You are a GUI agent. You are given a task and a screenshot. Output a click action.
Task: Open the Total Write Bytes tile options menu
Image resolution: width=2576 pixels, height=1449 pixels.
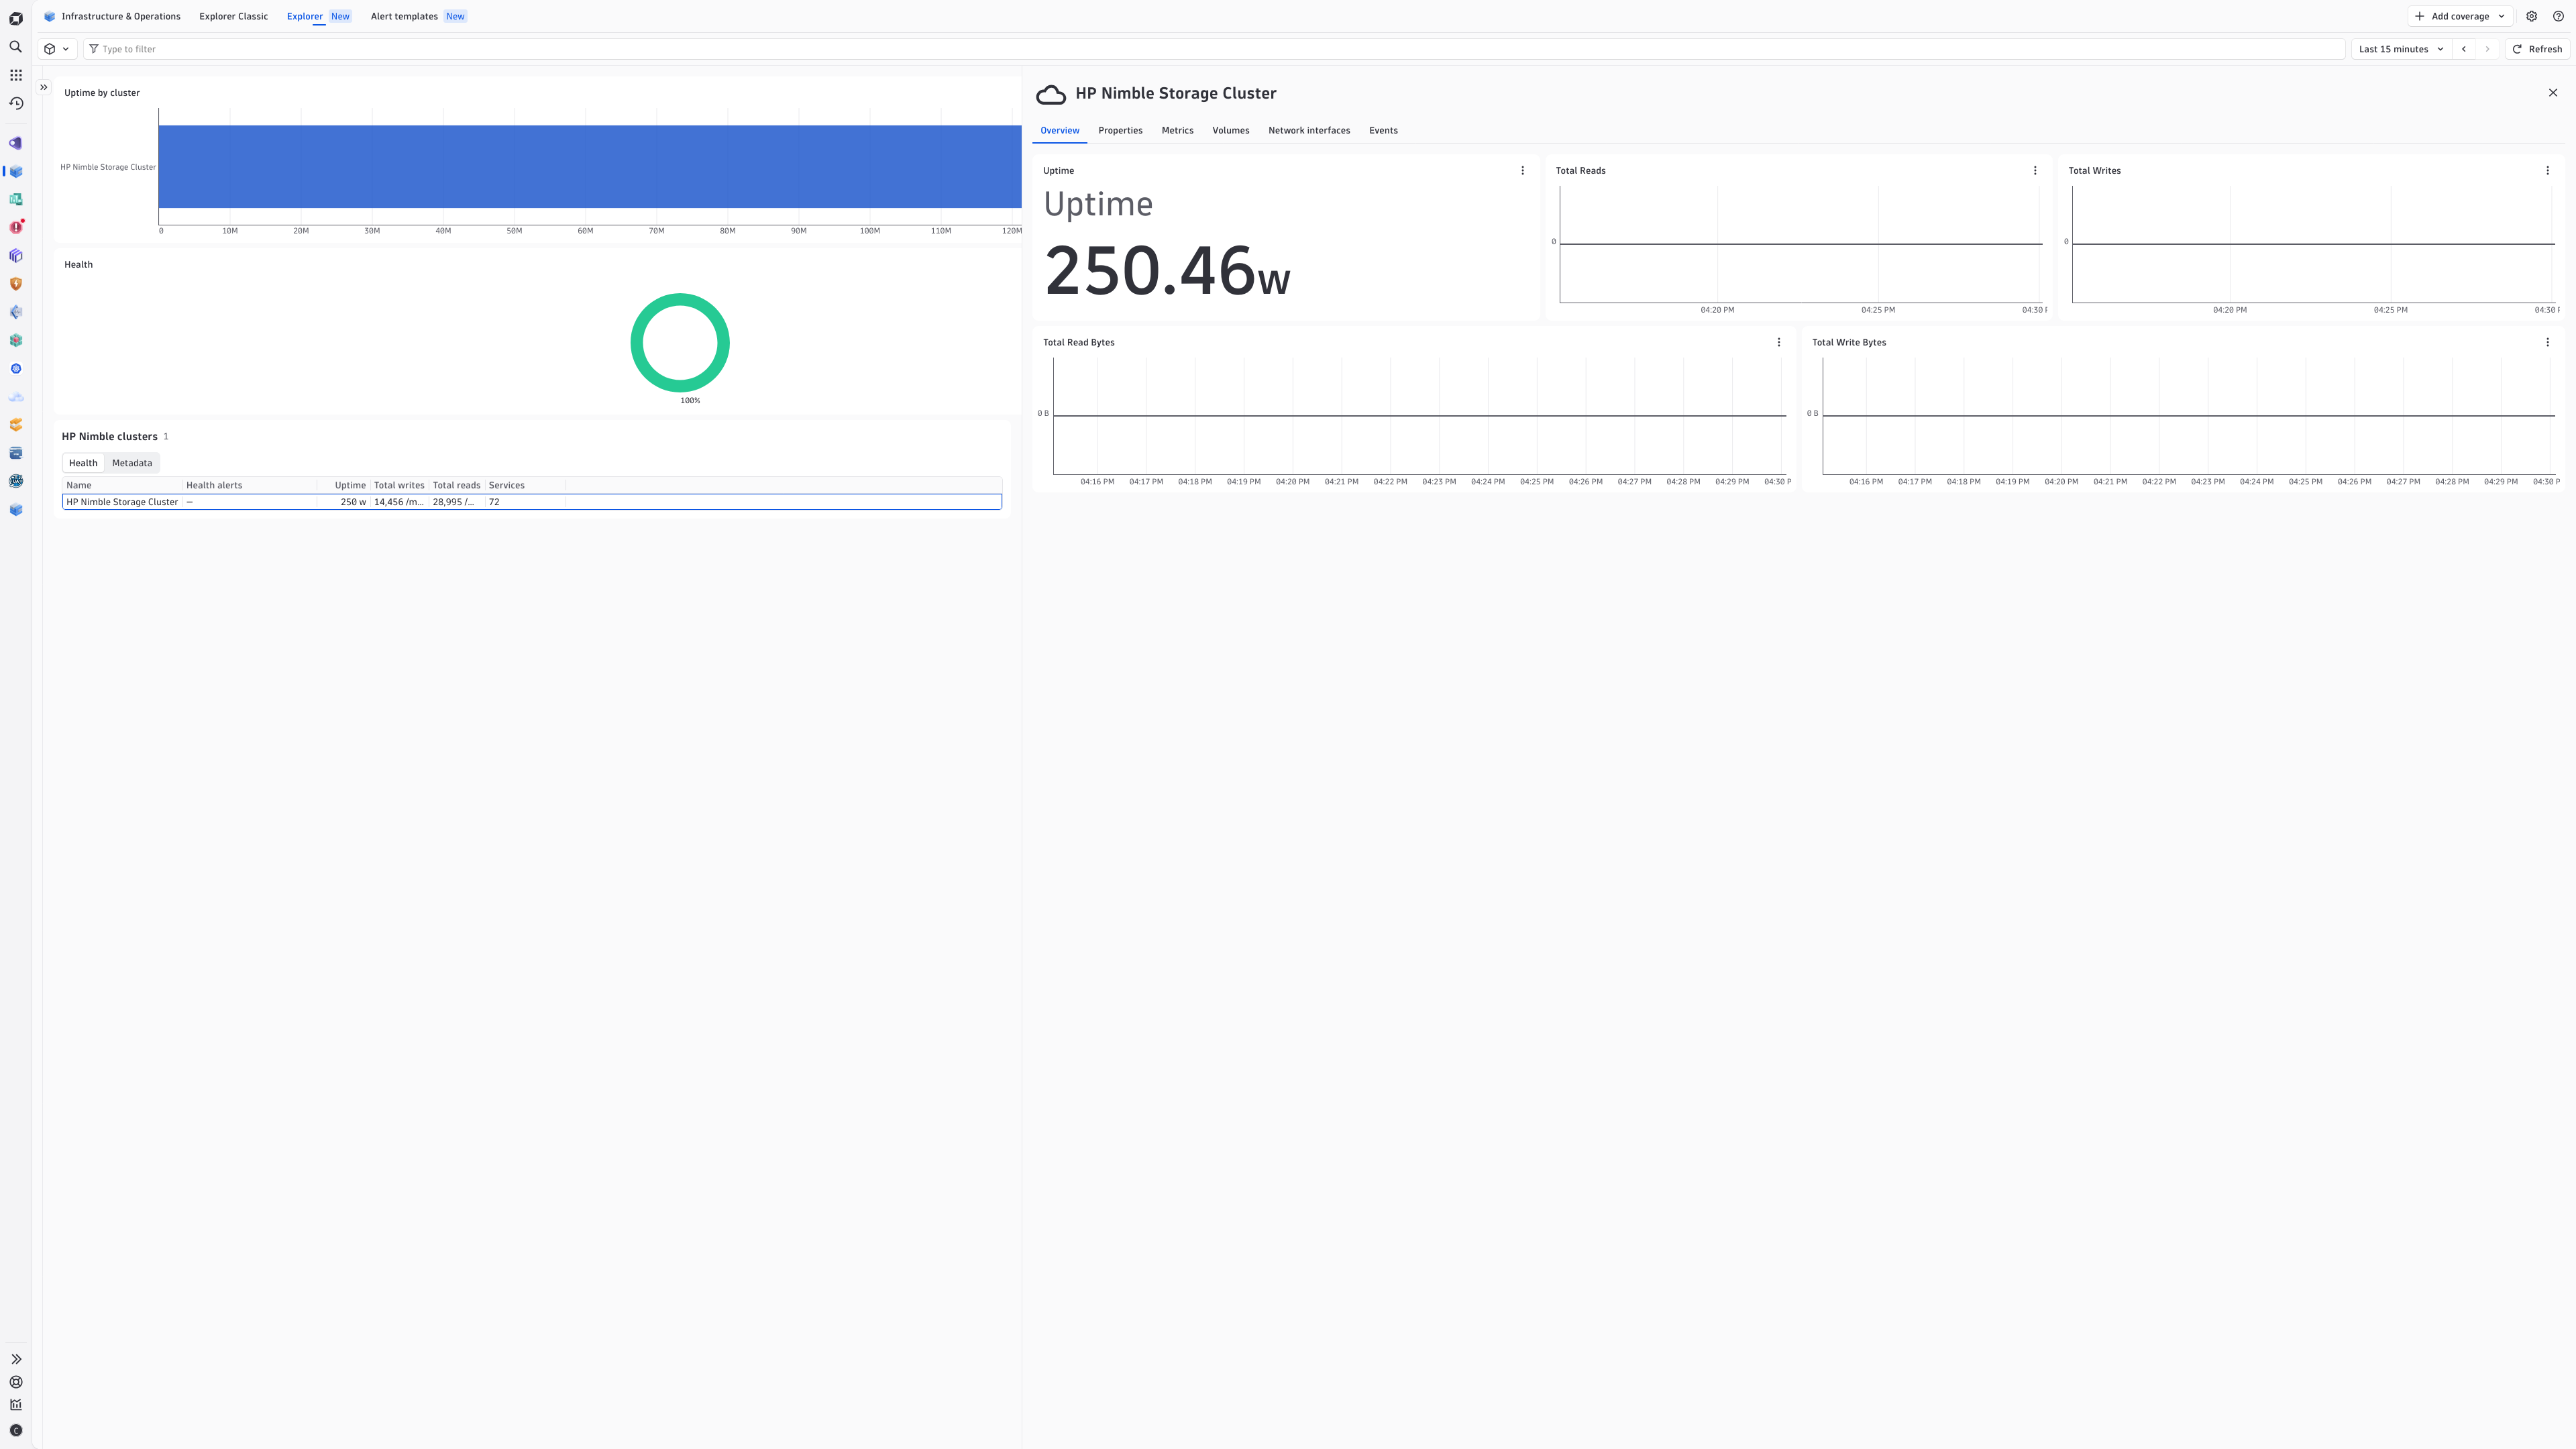[x=2547, y=342]
